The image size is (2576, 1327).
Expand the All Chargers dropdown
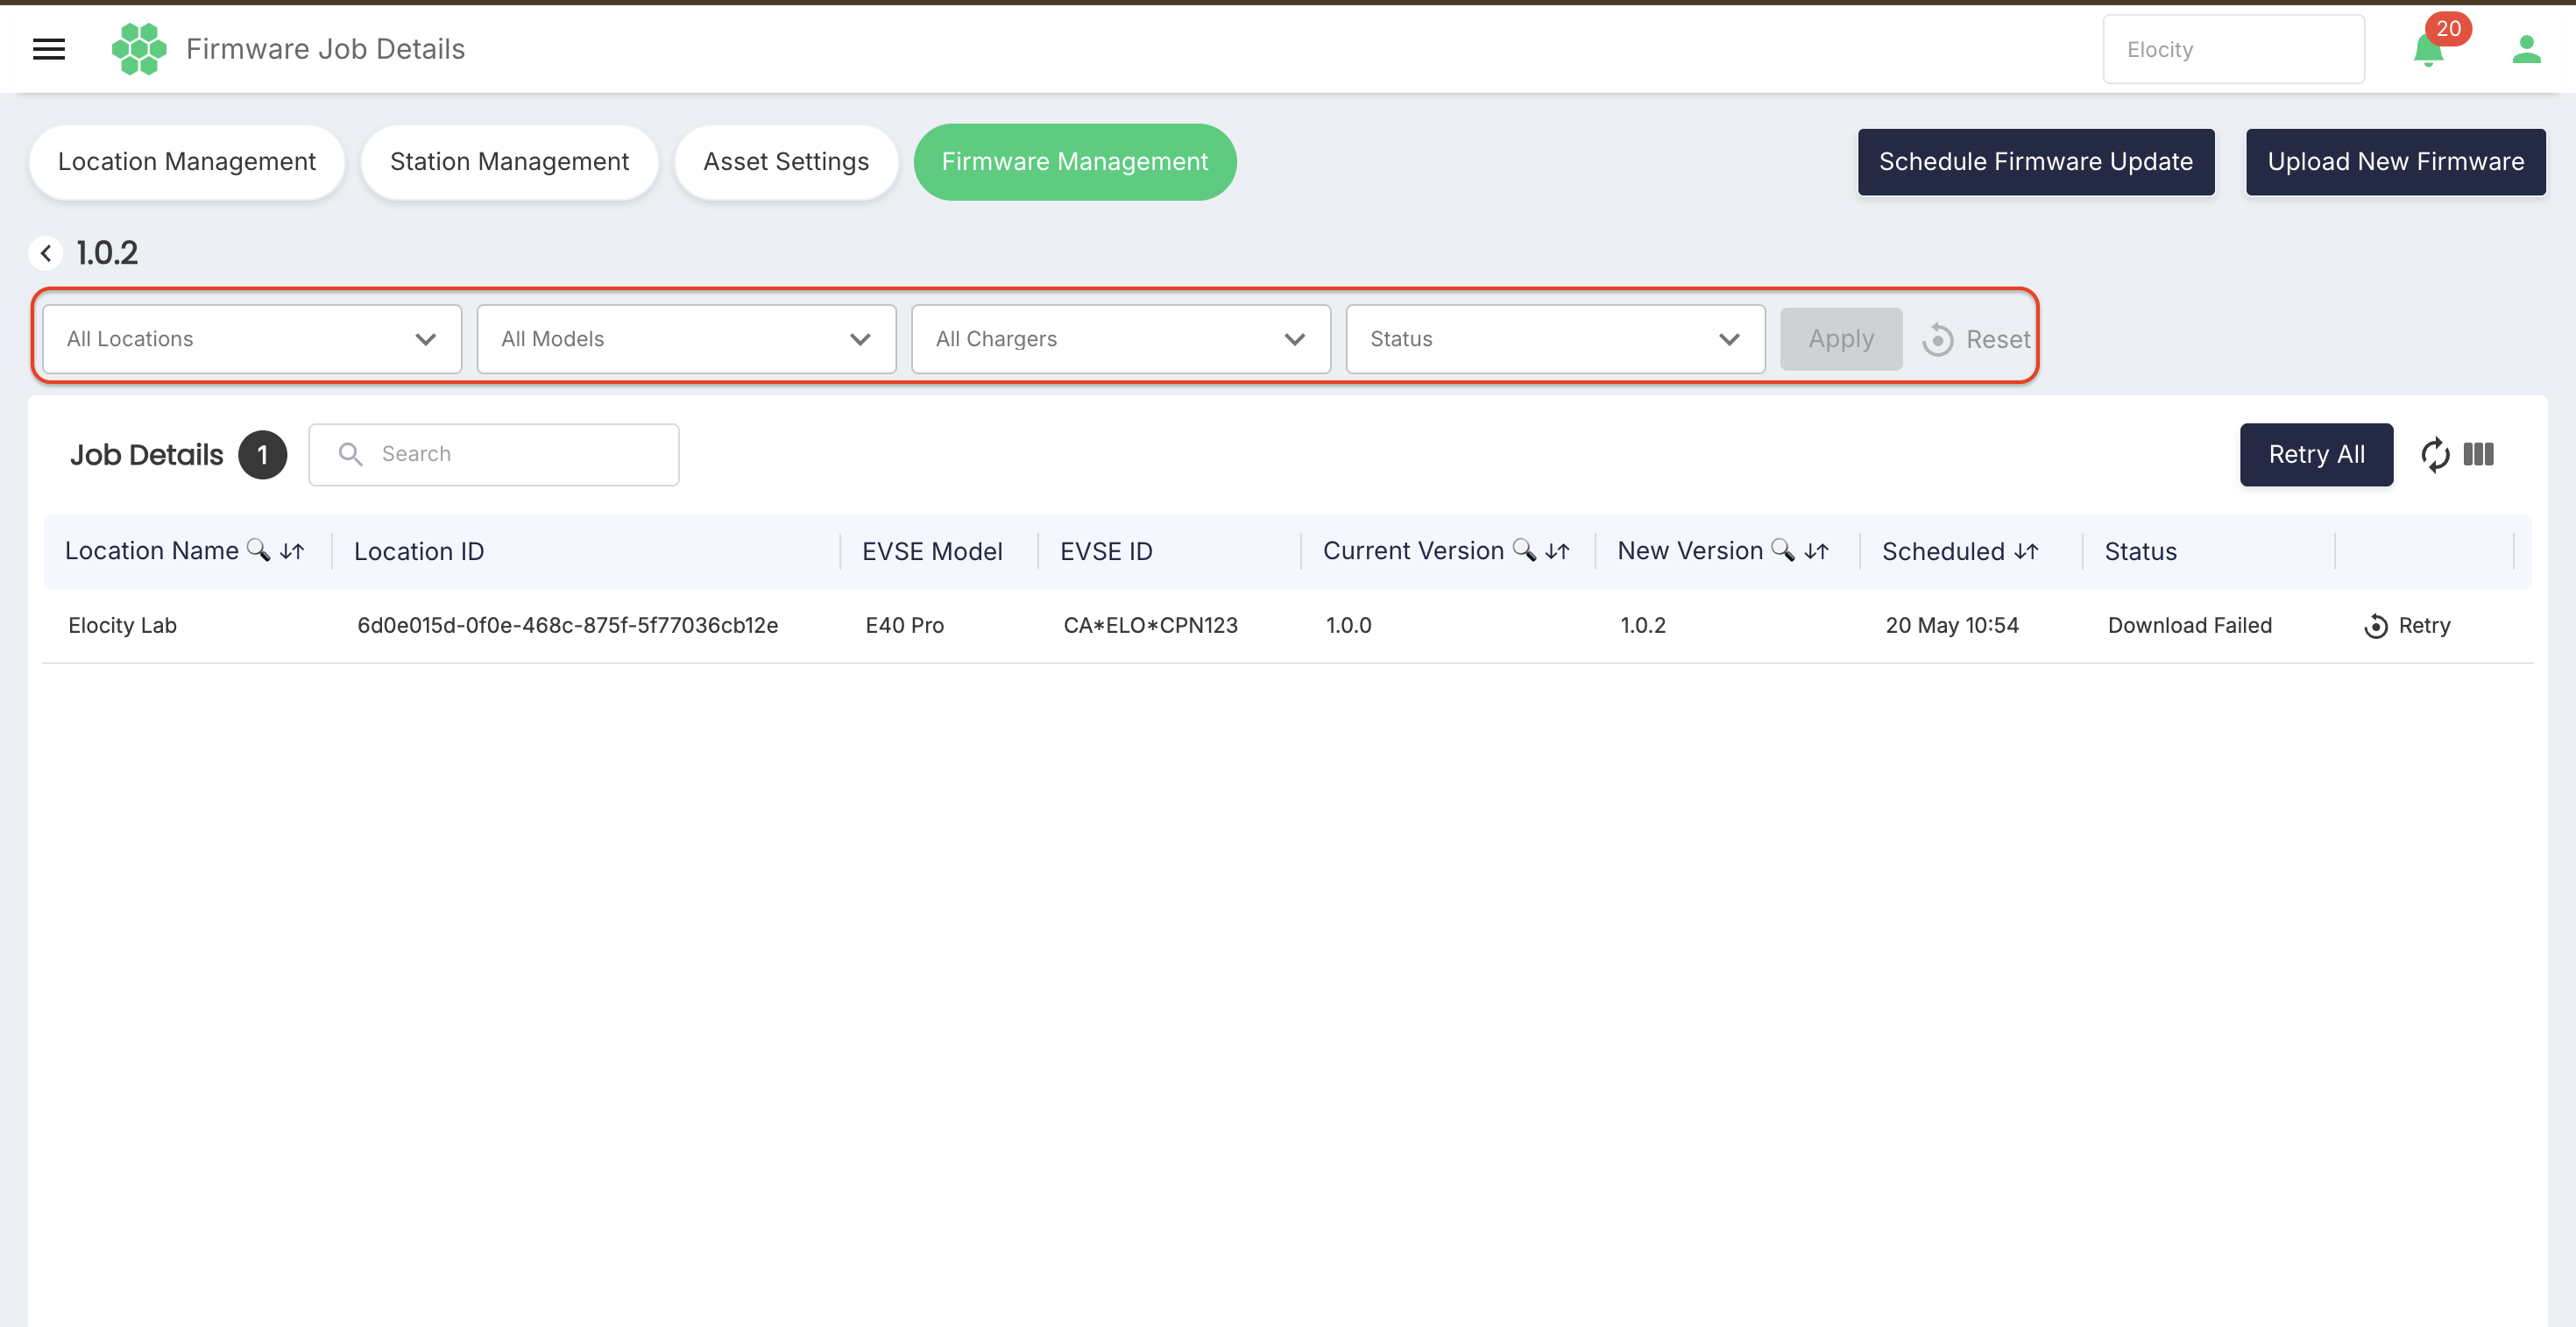(x=1121, y=340)
